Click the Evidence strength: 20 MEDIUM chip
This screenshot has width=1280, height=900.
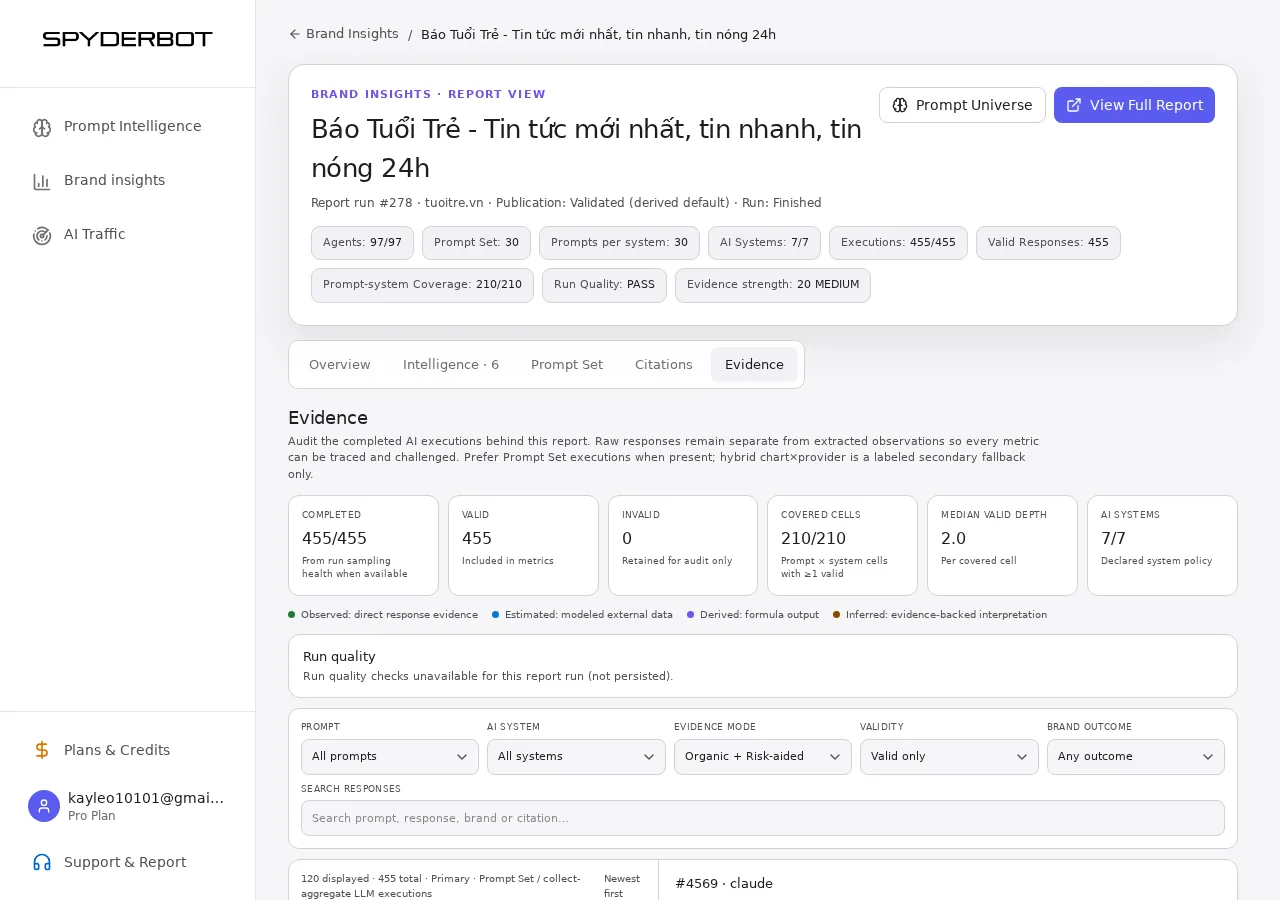(773, 285)
